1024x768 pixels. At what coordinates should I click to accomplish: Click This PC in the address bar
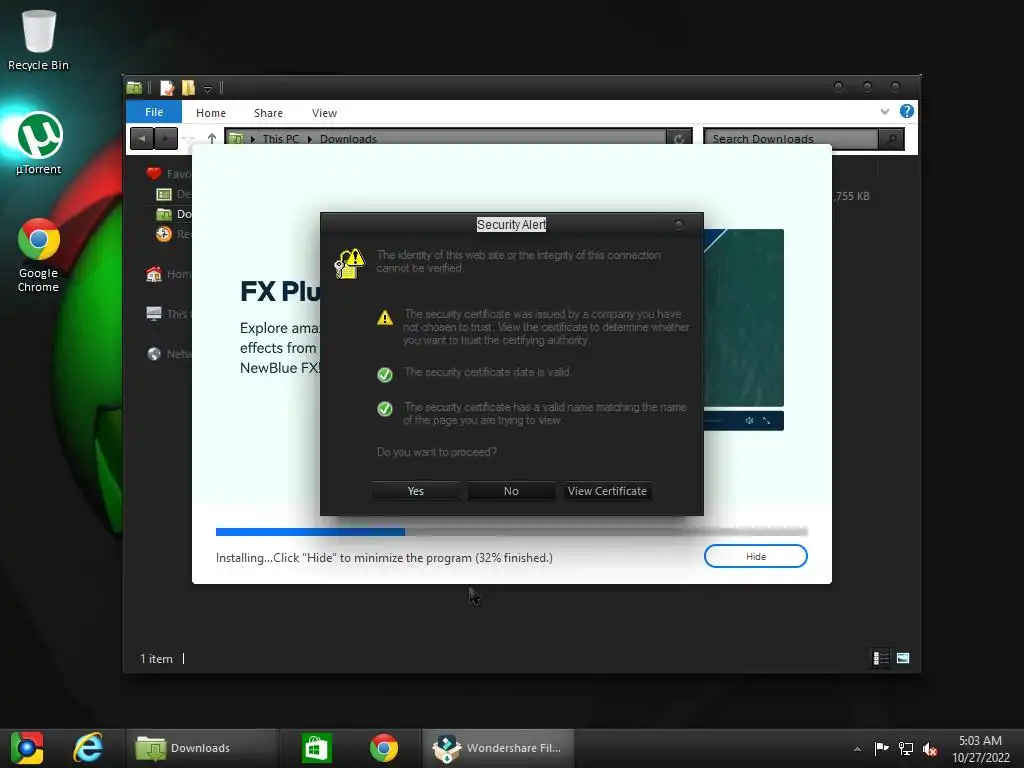pos(281,139)
